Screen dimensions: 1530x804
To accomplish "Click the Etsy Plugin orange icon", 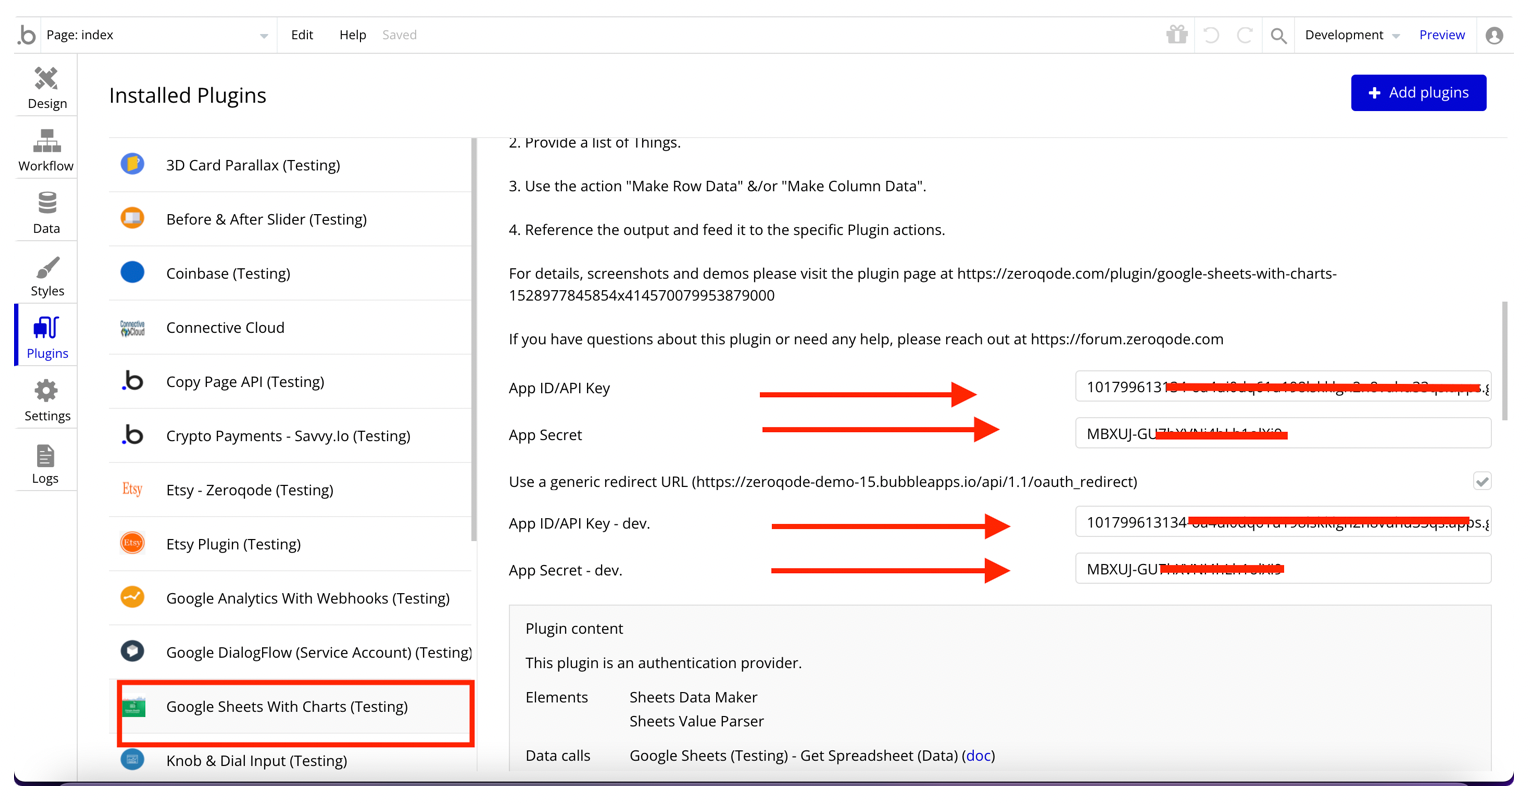I will point(132,543).
